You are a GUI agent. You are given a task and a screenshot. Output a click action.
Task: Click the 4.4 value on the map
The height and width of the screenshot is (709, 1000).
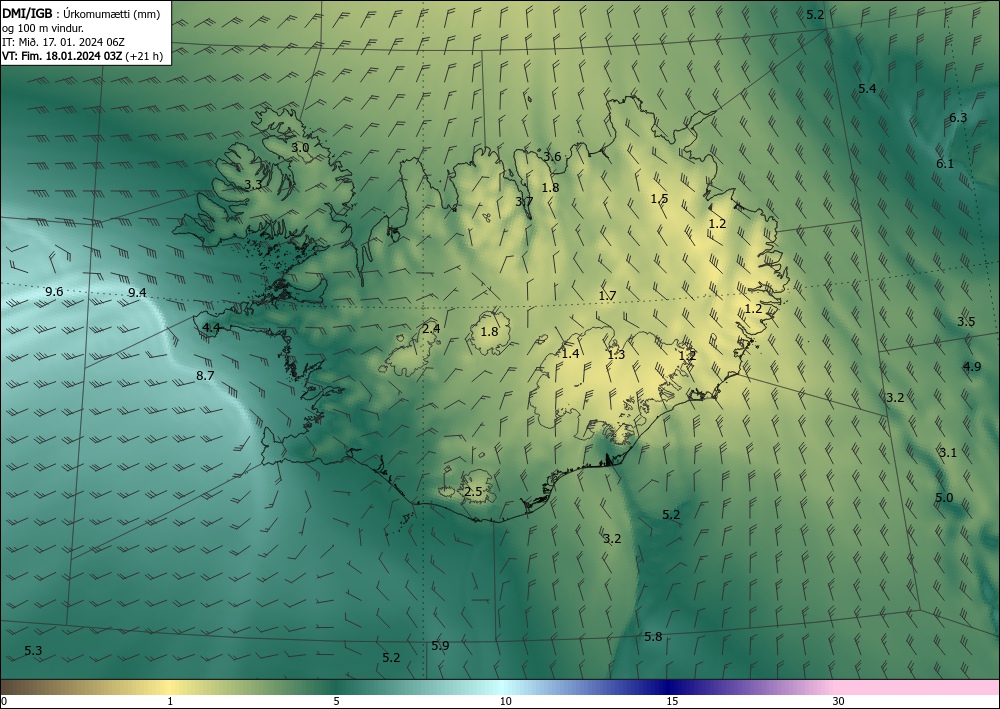point(211,328)
